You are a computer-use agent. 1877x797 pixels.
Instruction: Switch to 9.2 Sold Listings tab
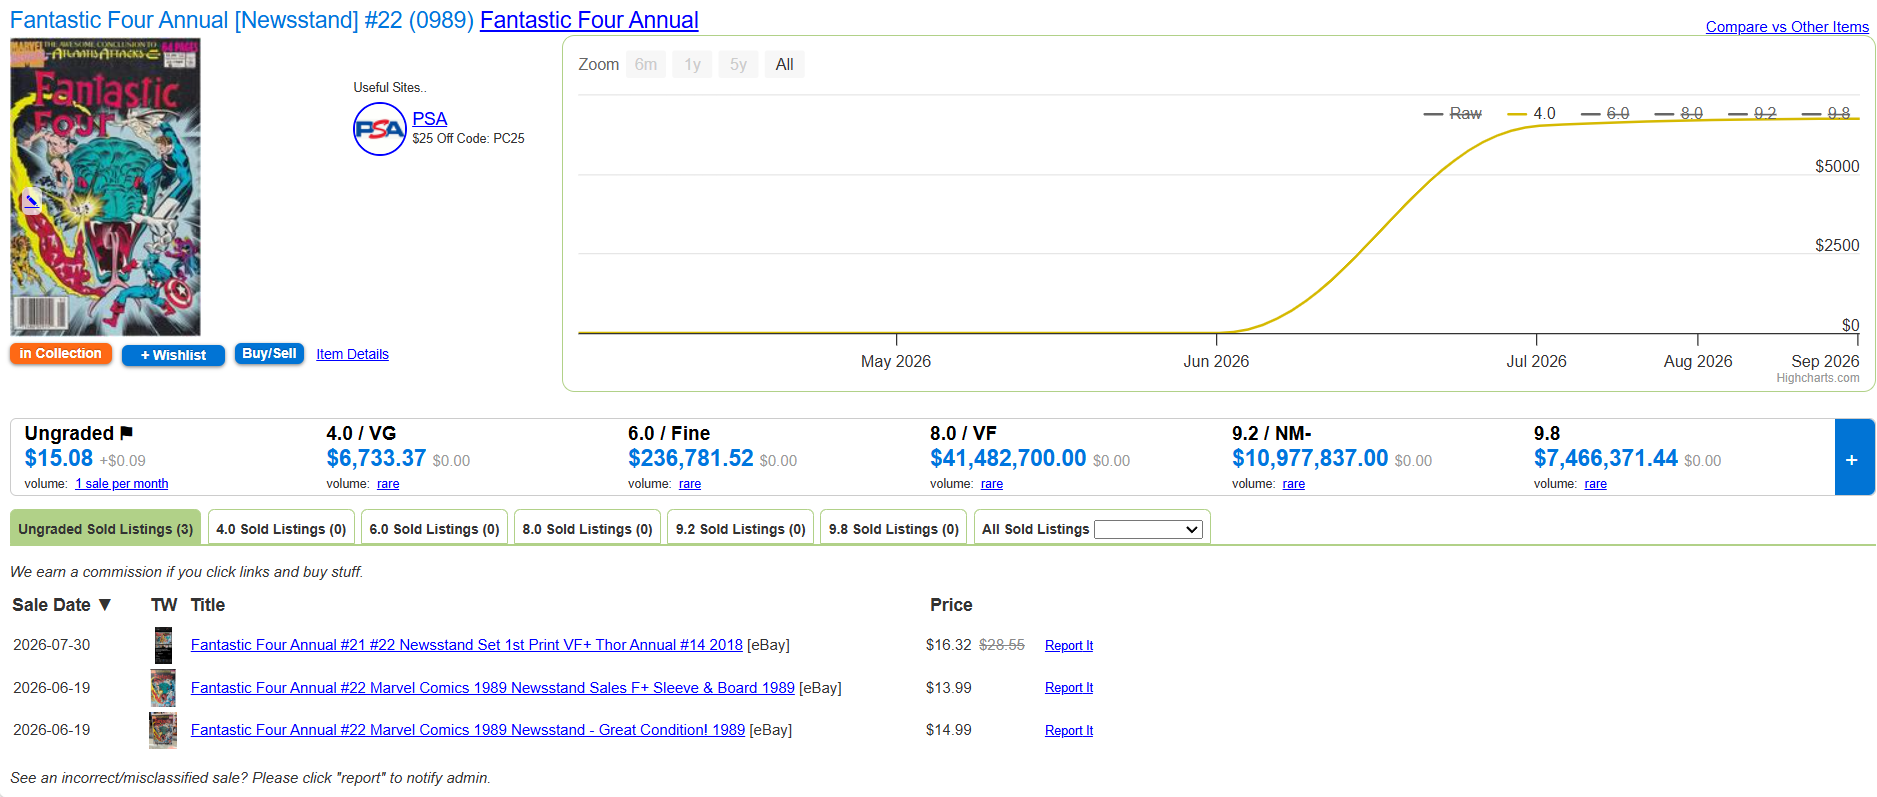coord(740,528)
